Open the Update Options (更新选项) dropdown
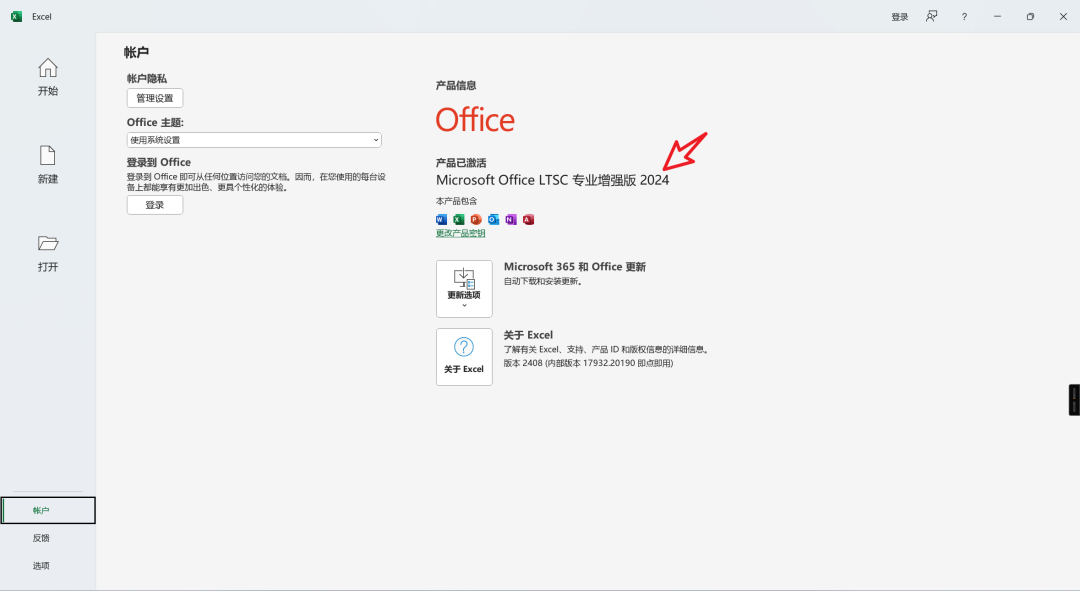The height and width of the screenshot is (591, 1080). pyautogui.click(x=464, y=289)
